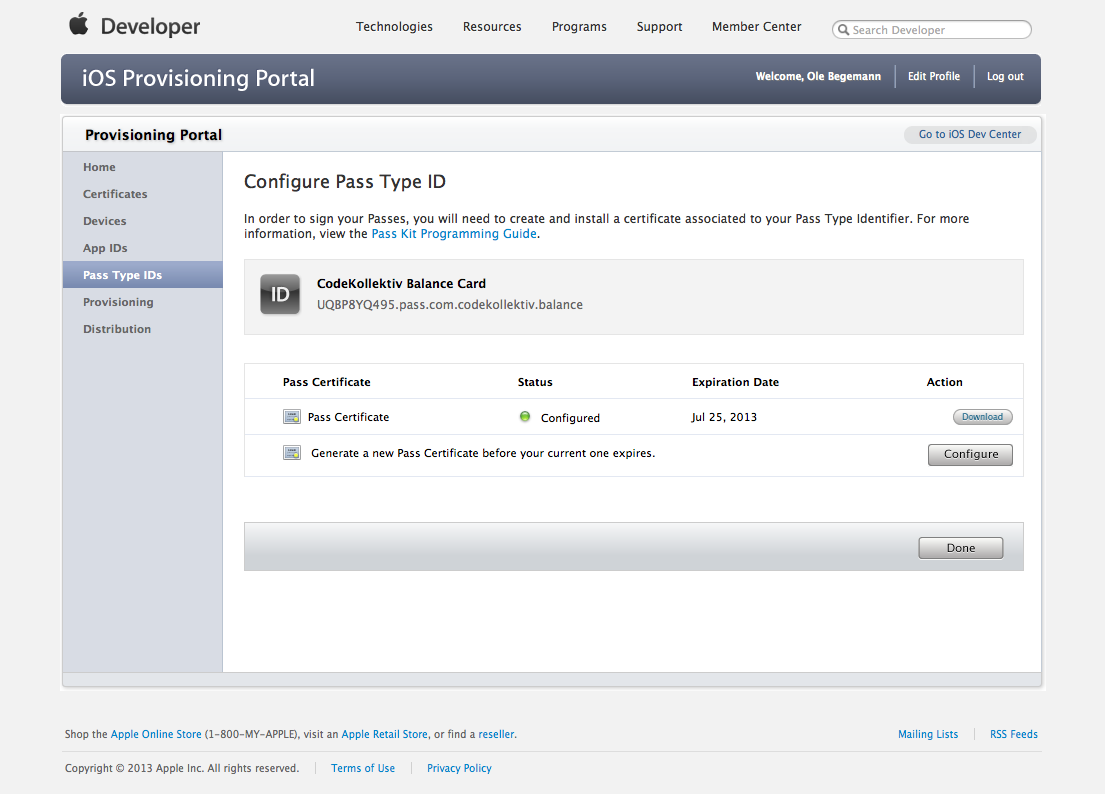The height and width of the screenshot is (794, 1105).
Task: Select Certificates in the sidebar
Action: click(115, 194)
